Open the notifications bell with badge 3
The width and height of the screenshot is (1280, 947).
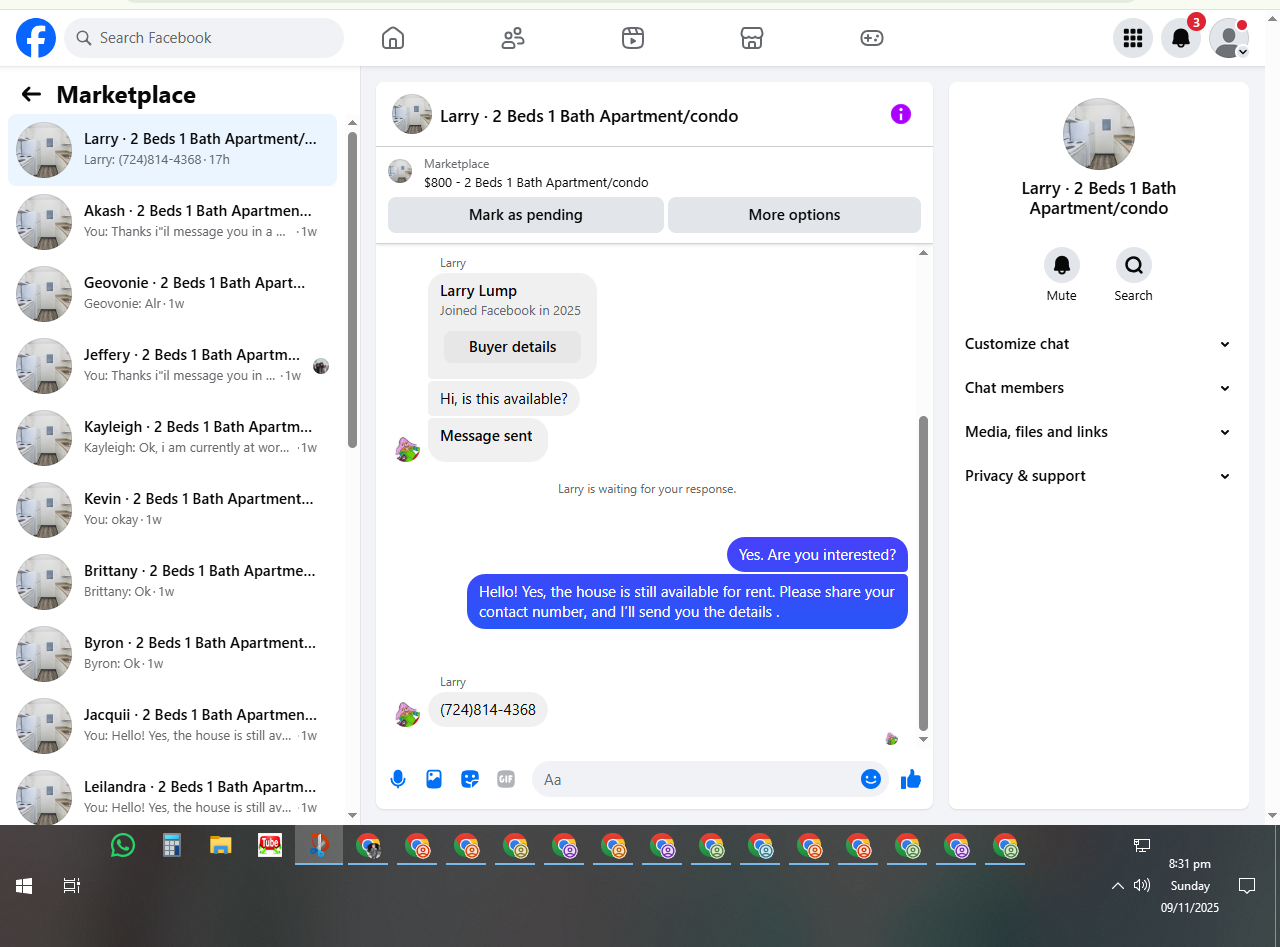[1181, 38]
